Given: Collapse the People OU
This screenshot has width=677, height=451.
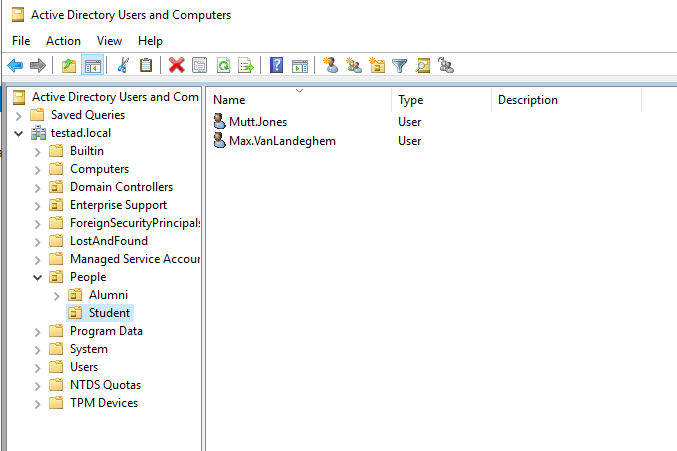Looking at the screenshot, I should tap(38, 278).
